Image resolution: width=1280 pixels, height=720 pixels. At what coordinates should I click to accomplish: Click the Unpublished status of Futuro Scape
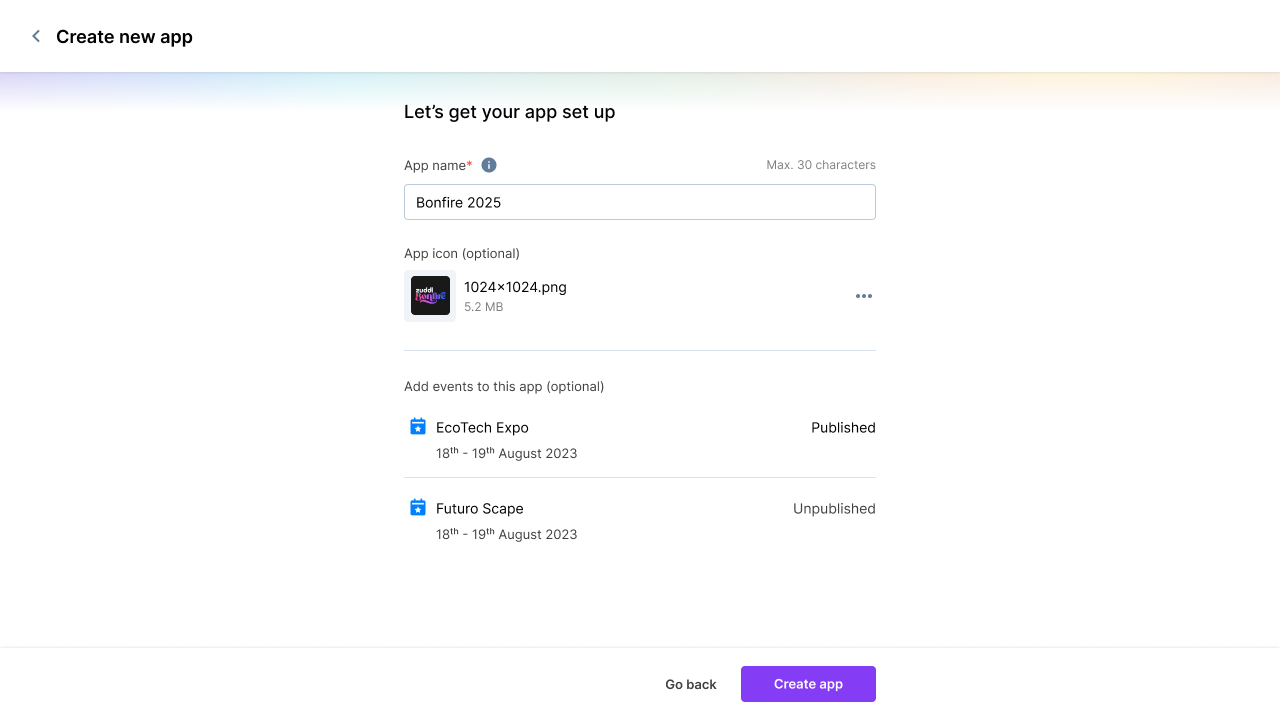[x=834, y=508]
